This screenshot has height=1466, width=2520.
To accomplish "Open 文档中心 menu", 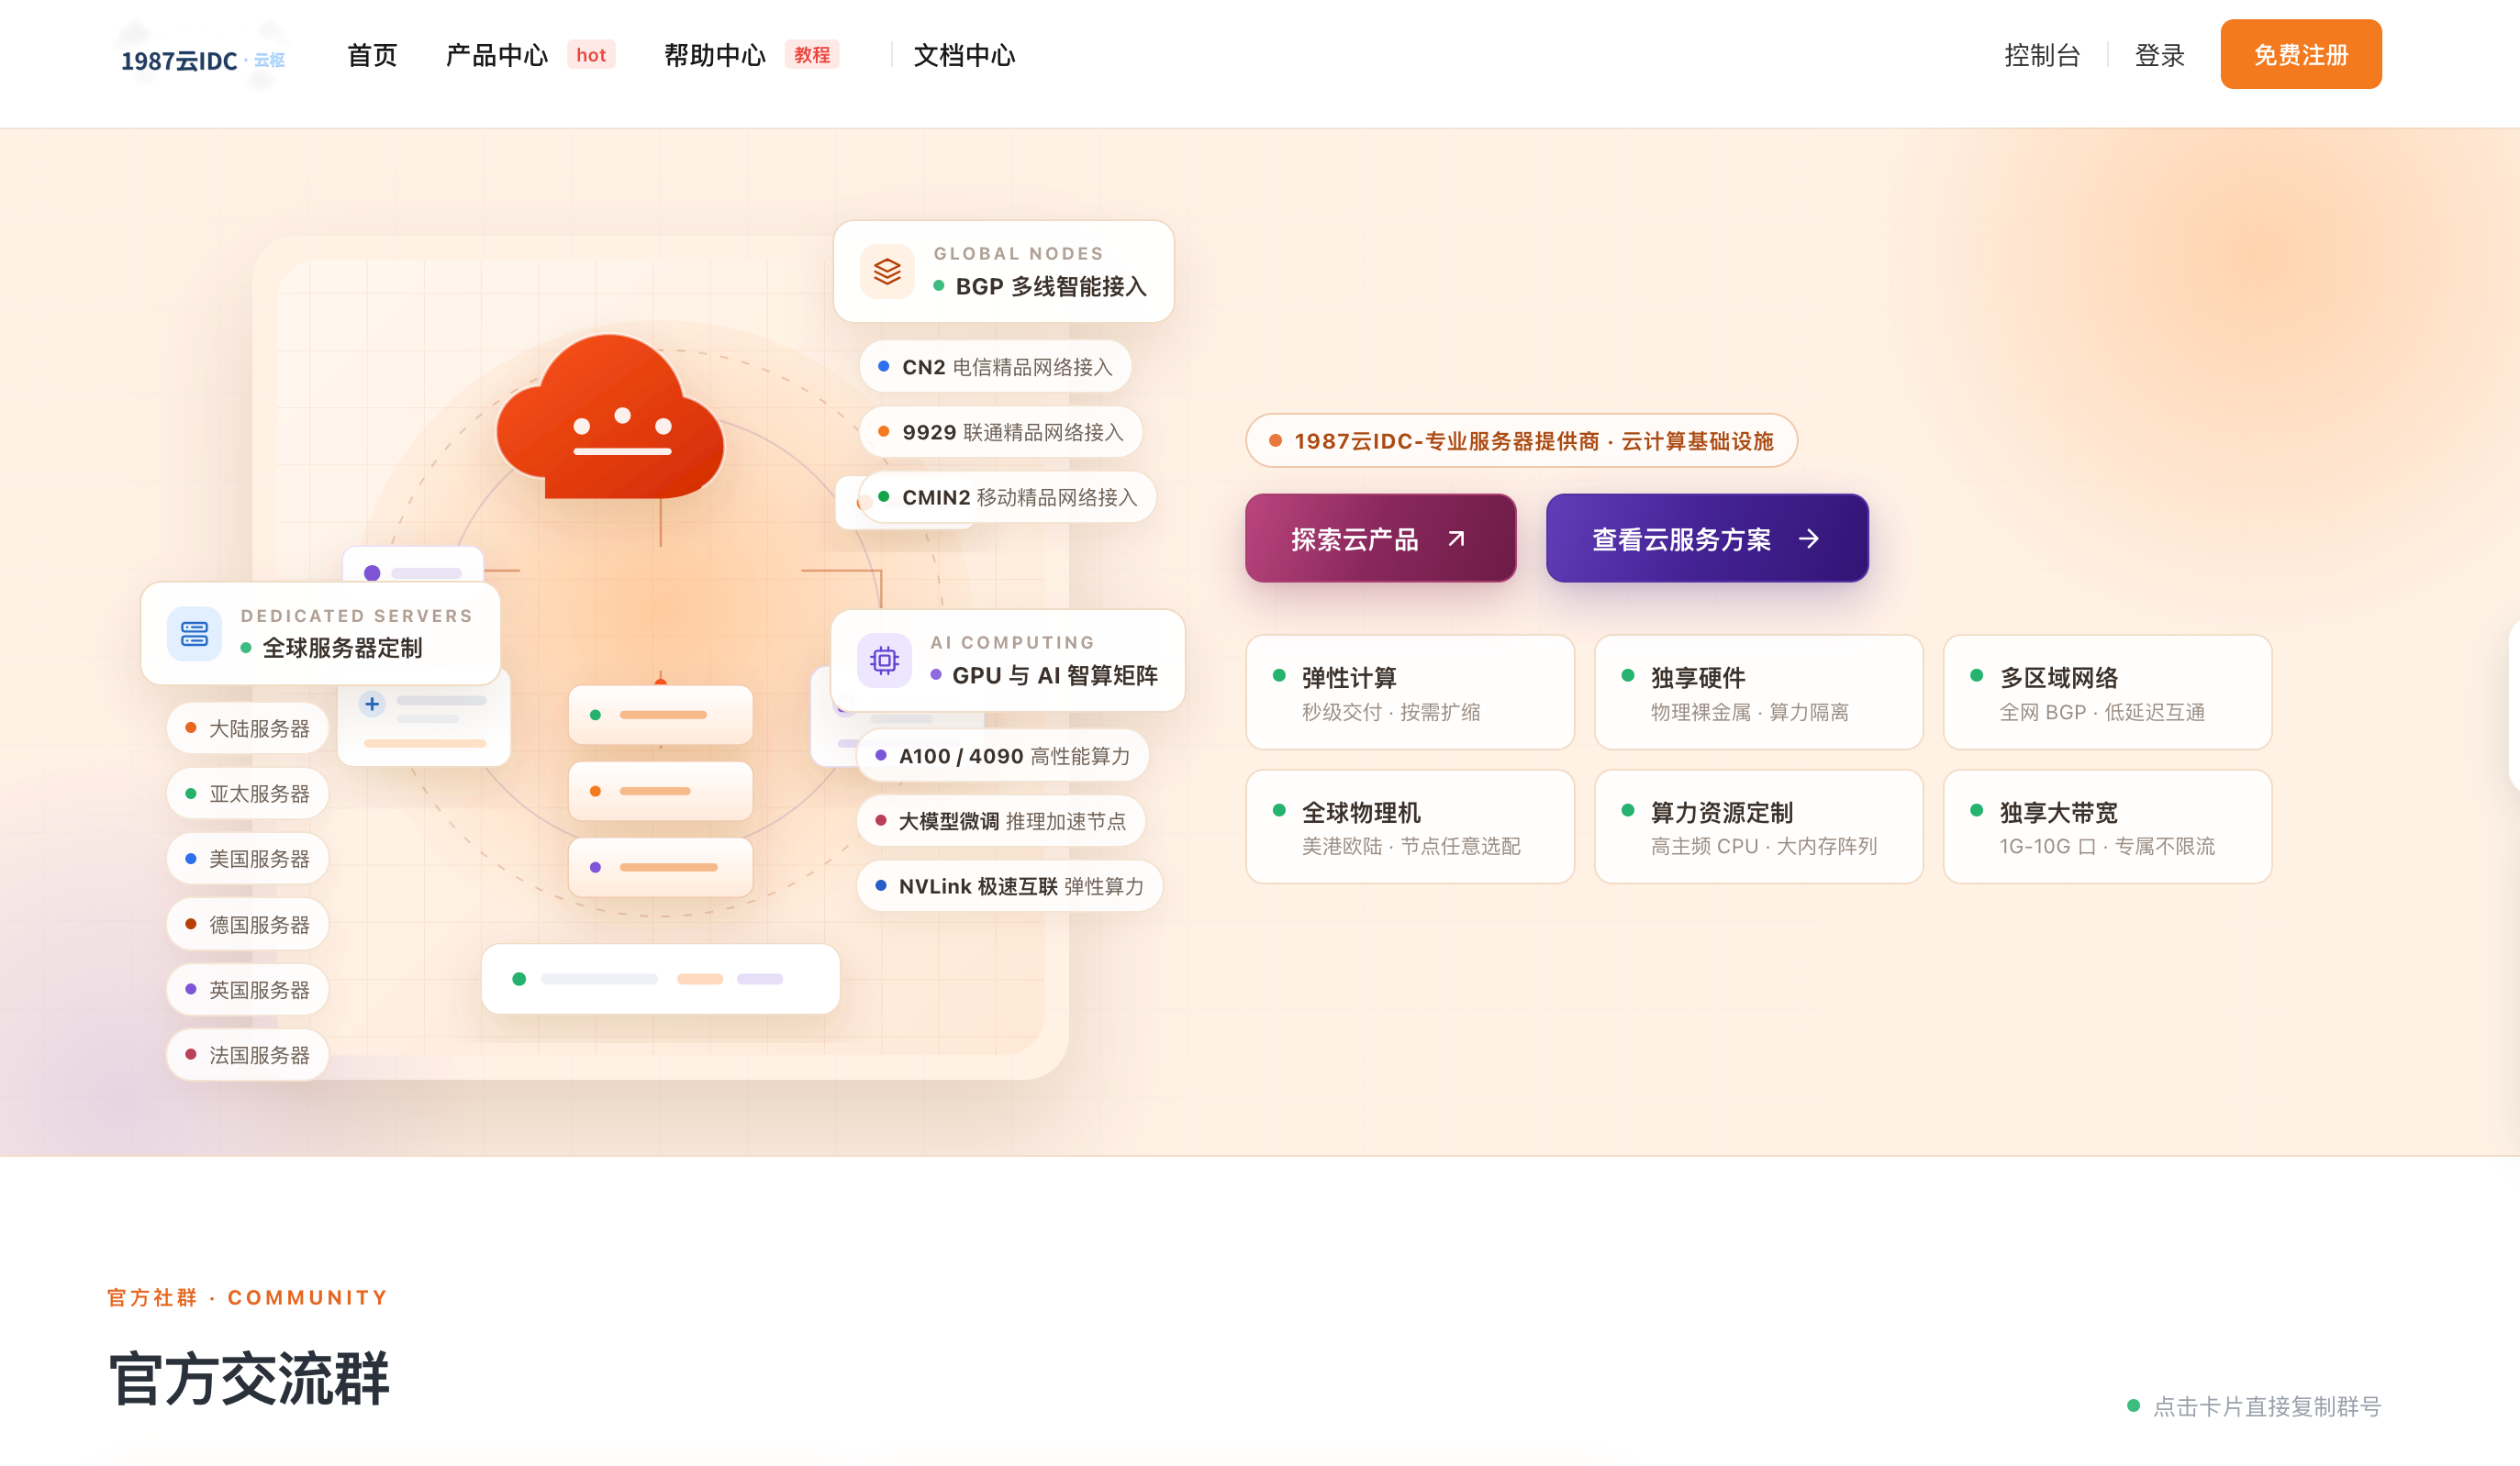I will (x=964, y=55).
